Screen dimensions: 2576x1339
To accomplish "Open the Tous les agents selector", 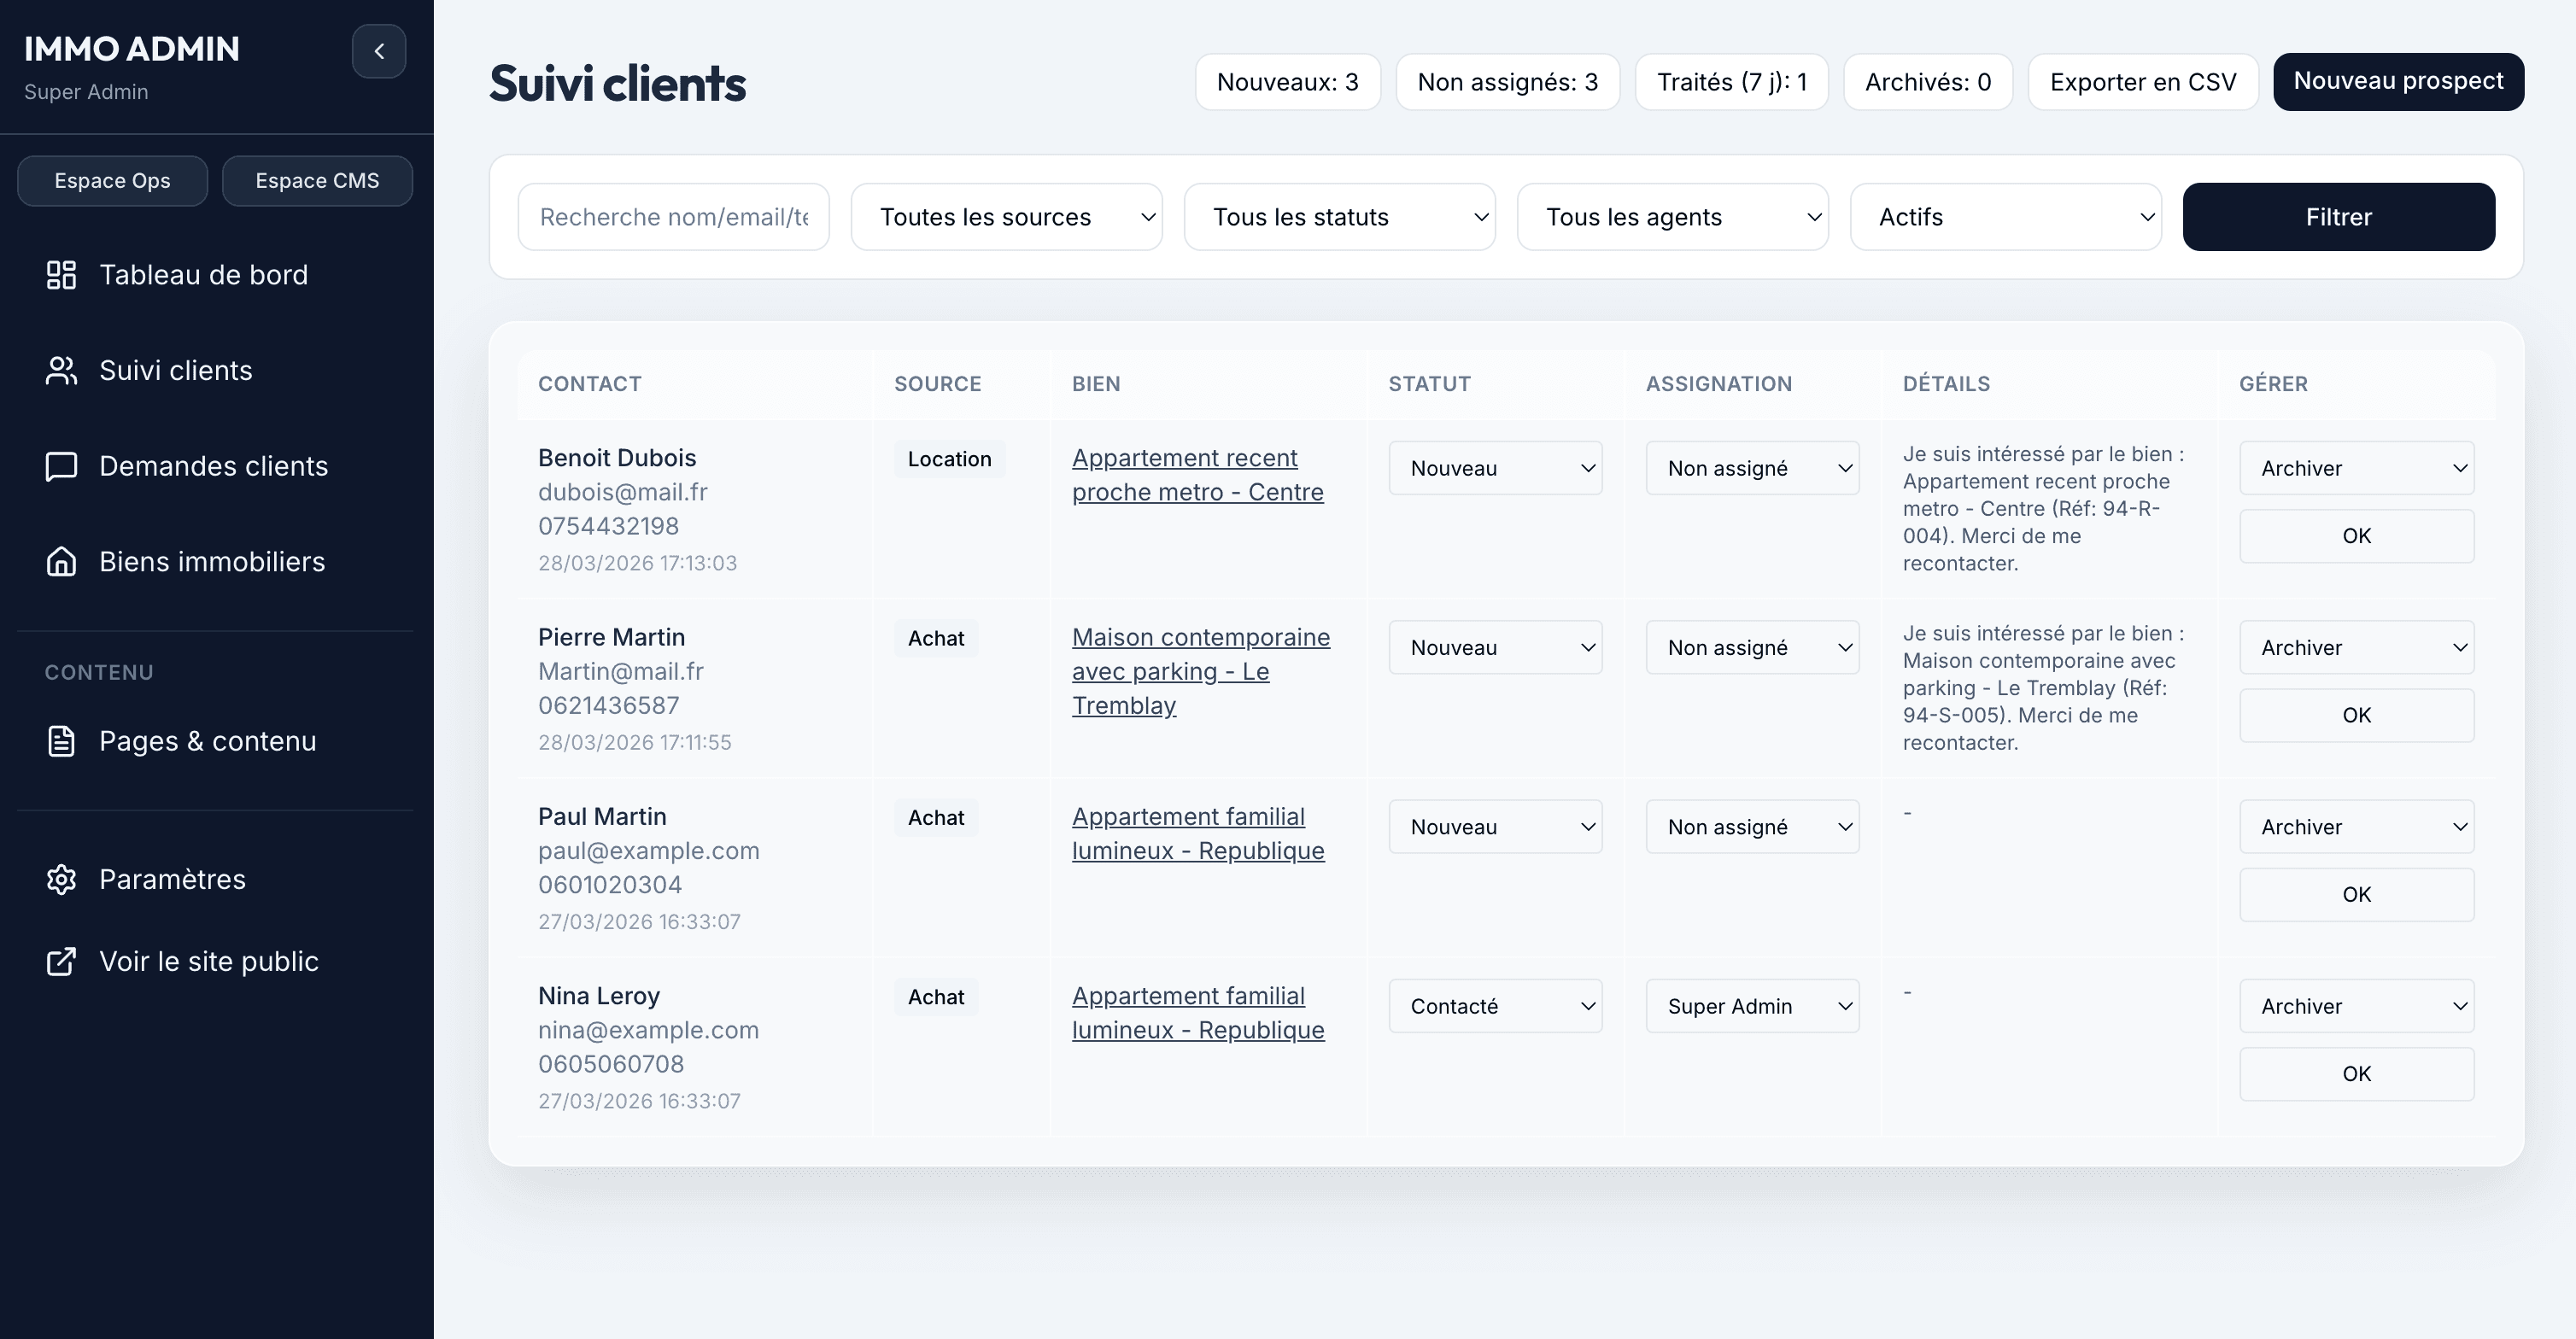I will pos(1672,216).
